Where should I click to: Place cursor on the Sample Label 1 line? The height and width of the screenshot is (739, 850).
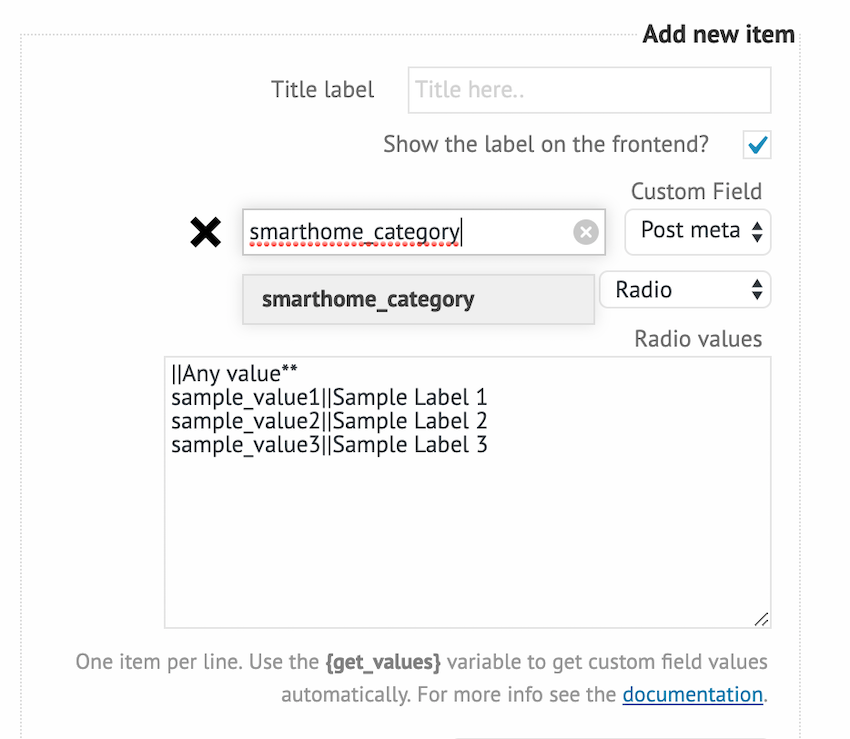coord(329,398)
